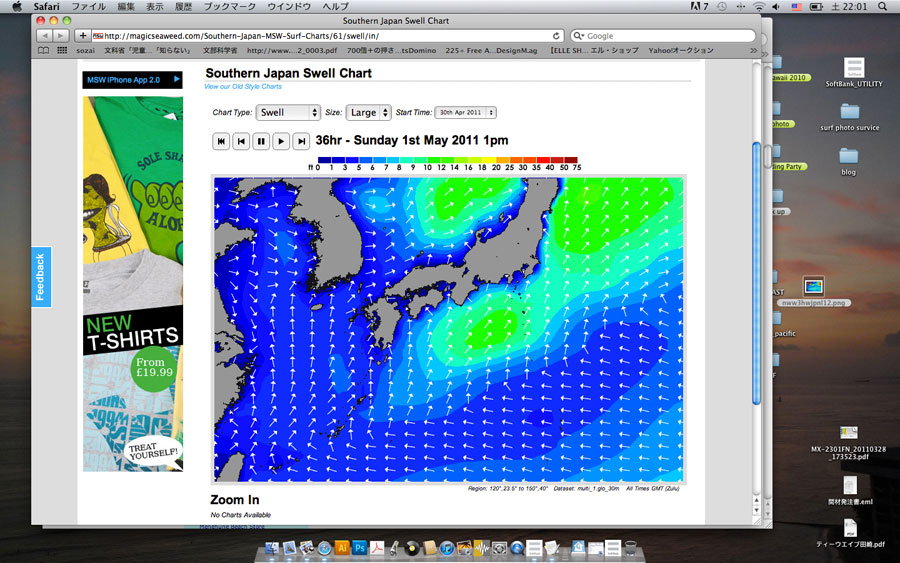
Task: Select the ティーウエイブ田崎.pdf desktop file
Action: pos(850,533)
